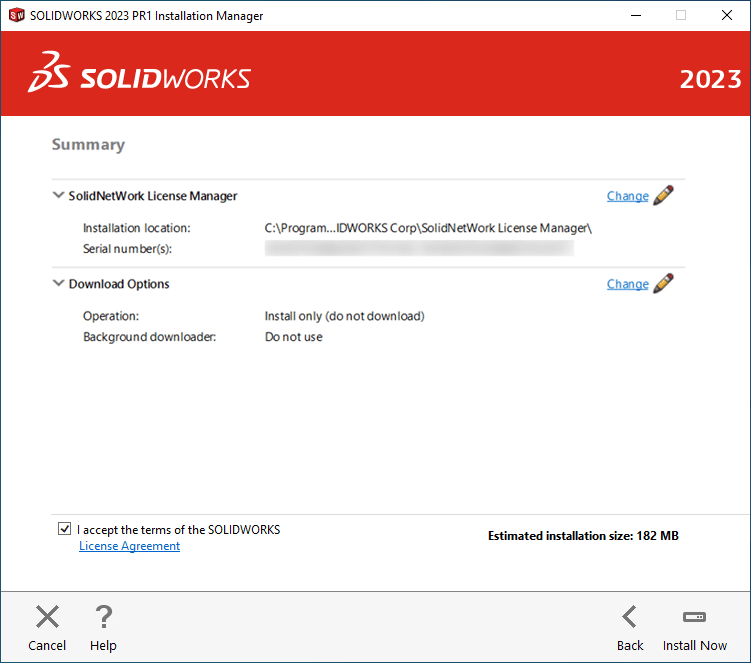Click the installation location path text

[x=428, y=228]
